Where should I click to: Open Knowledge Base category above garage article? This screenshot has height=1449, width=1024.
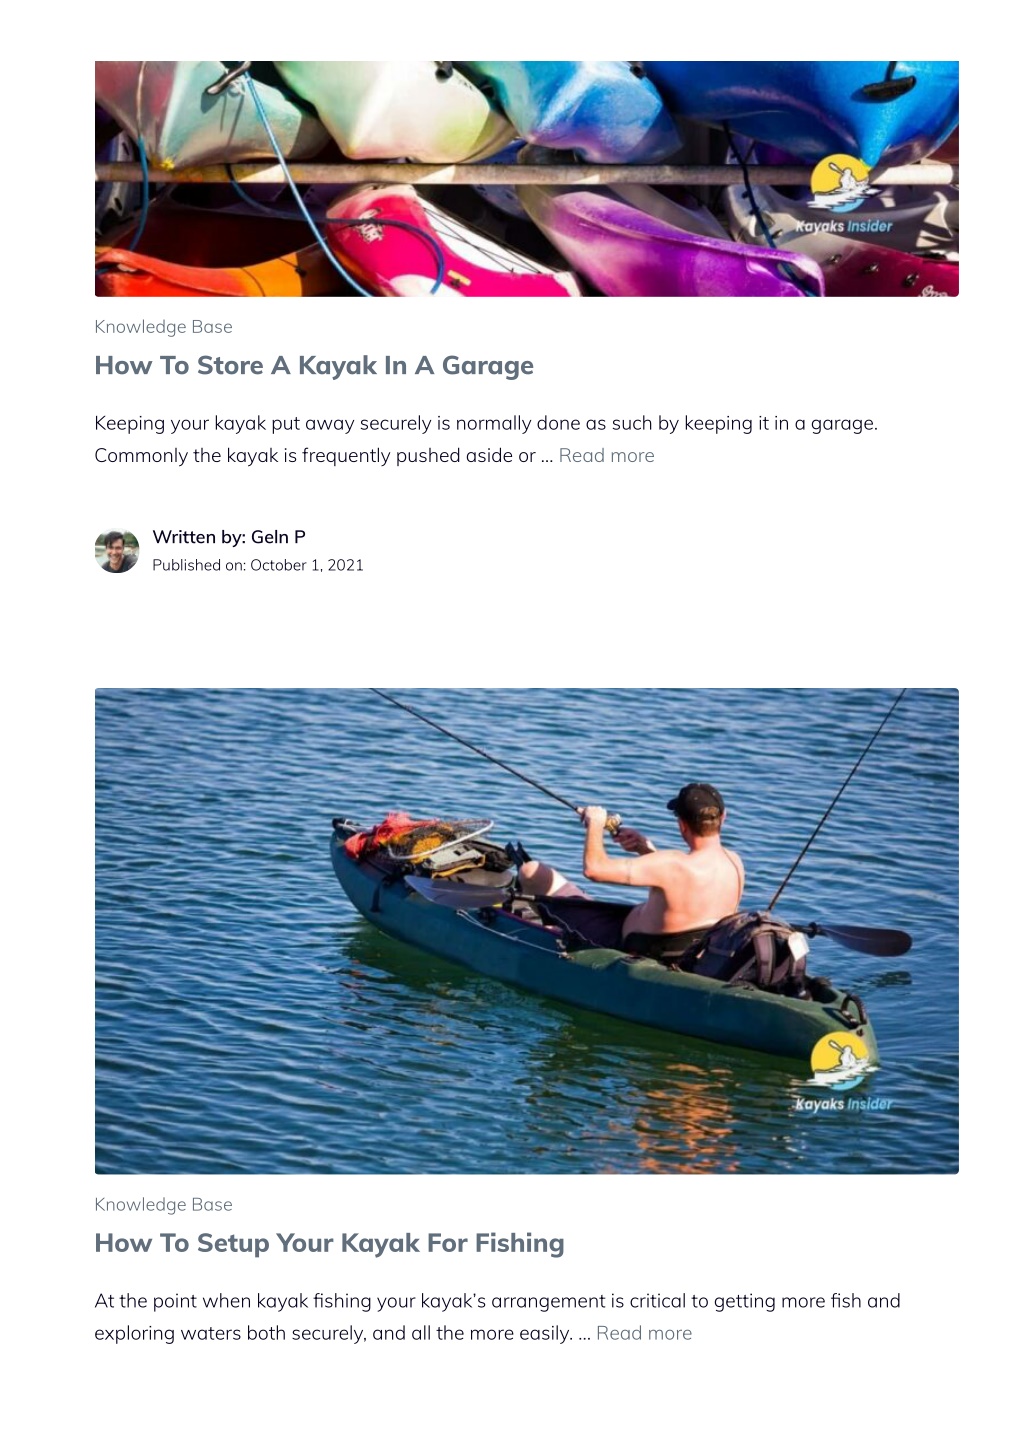coord(163,327)
